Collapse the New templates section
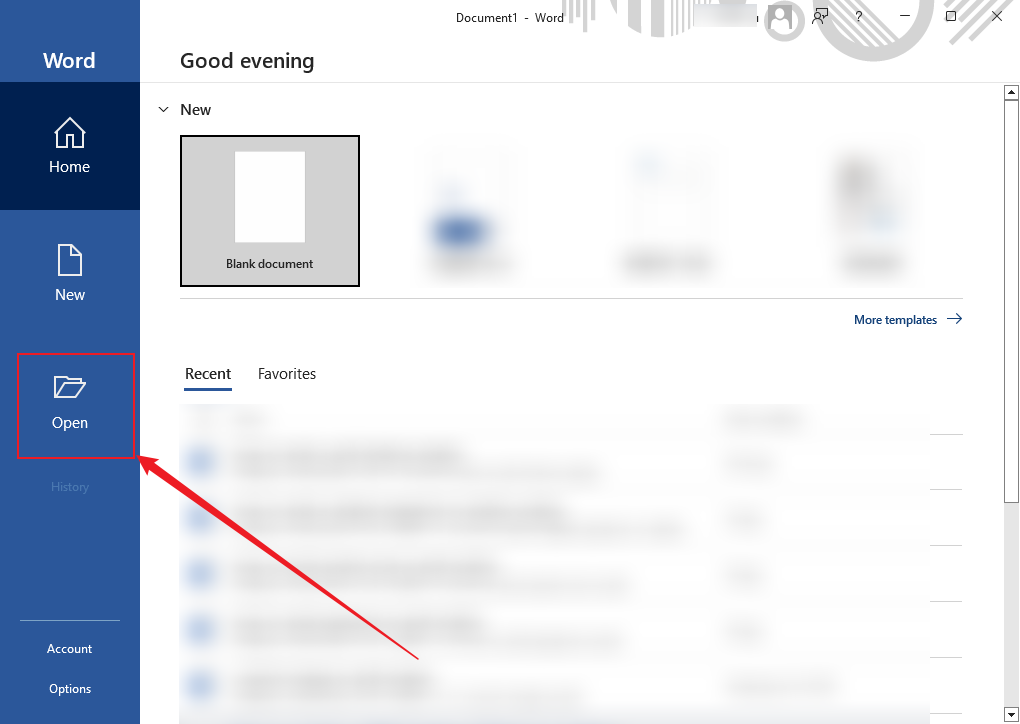This screenshot has height=724, width=1020. point(163,109)
